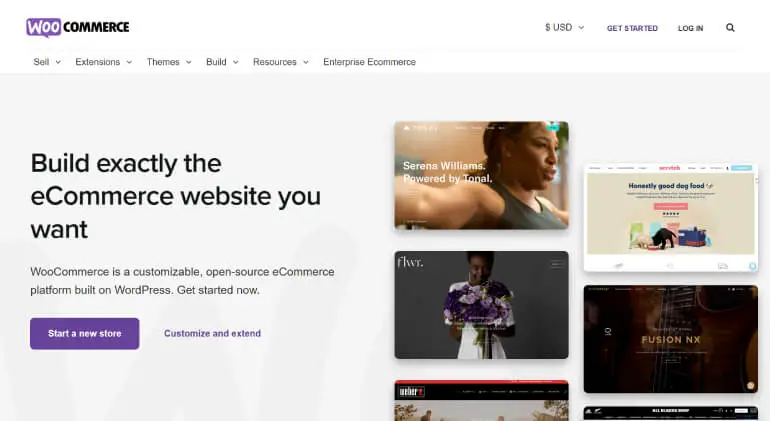Open the search magnifier icon
Screen dimensions: 770x421
pyautogui.click(x=730, y=28)
